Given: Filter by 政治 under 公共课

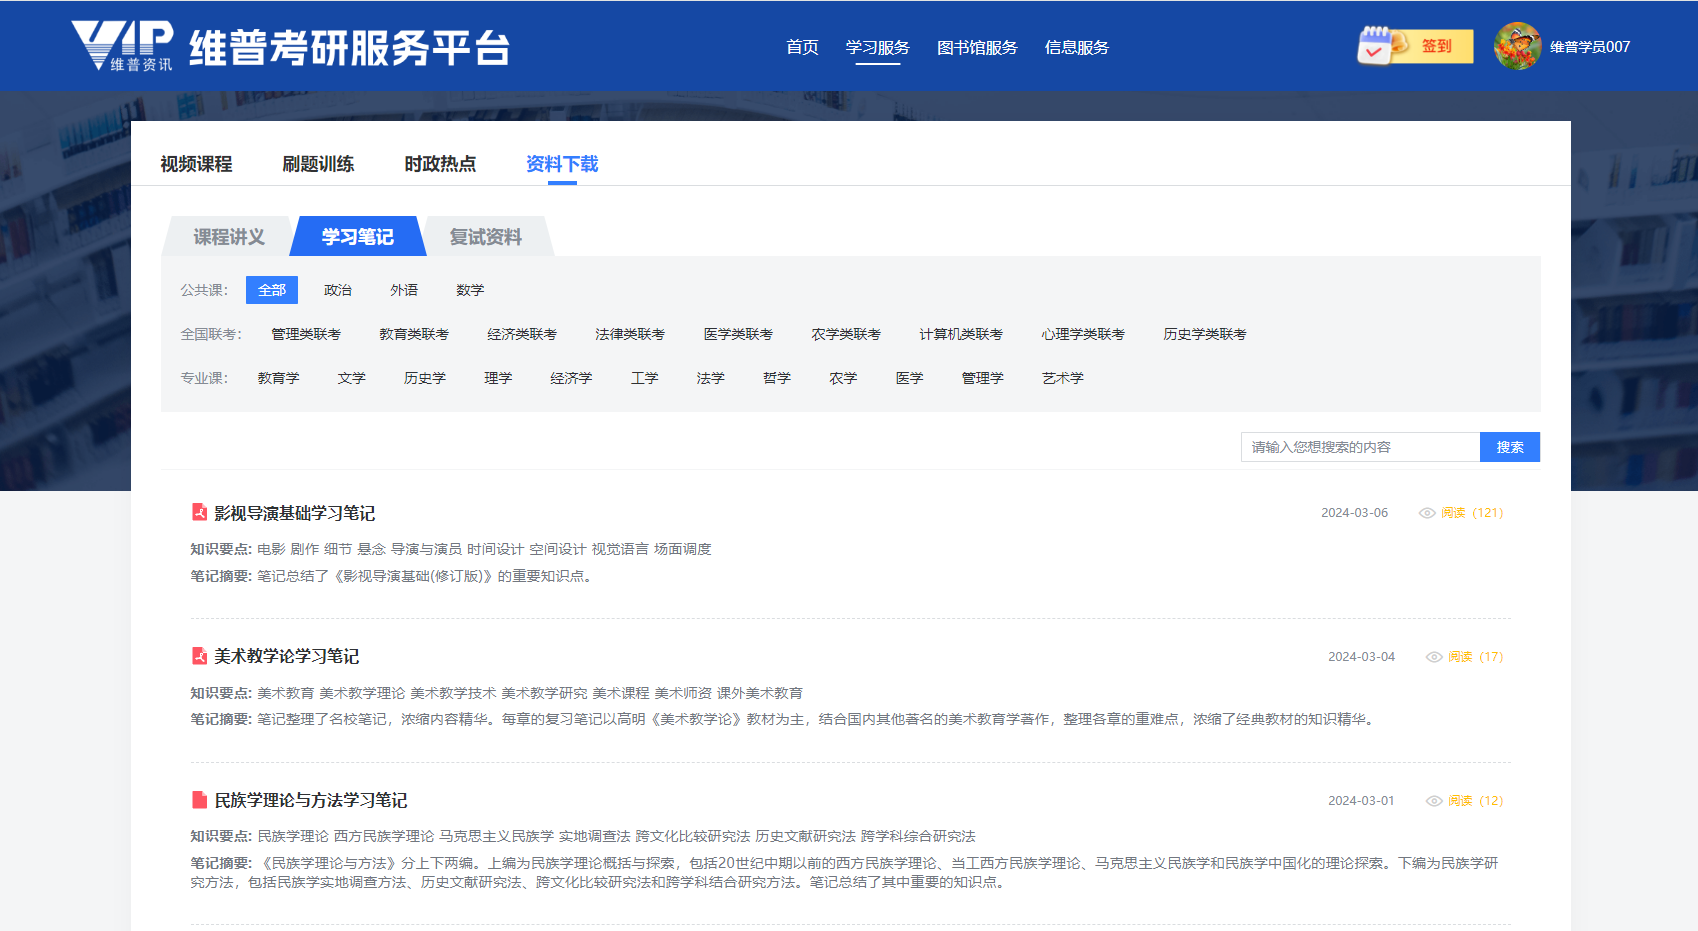Looking at the screenshot, I should coord(338,290).
